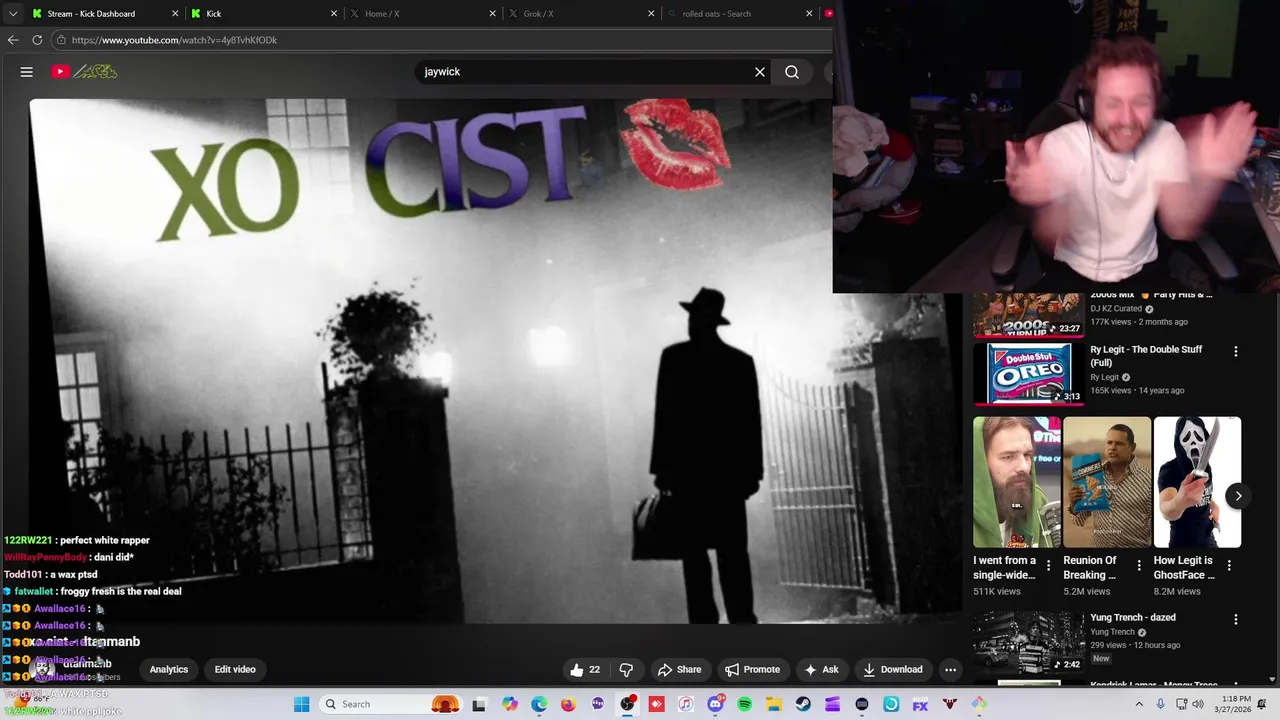Visit DJ KZ Curated channel
The height and width of the screenshot is (720, 1280).
click(1117, 309)
